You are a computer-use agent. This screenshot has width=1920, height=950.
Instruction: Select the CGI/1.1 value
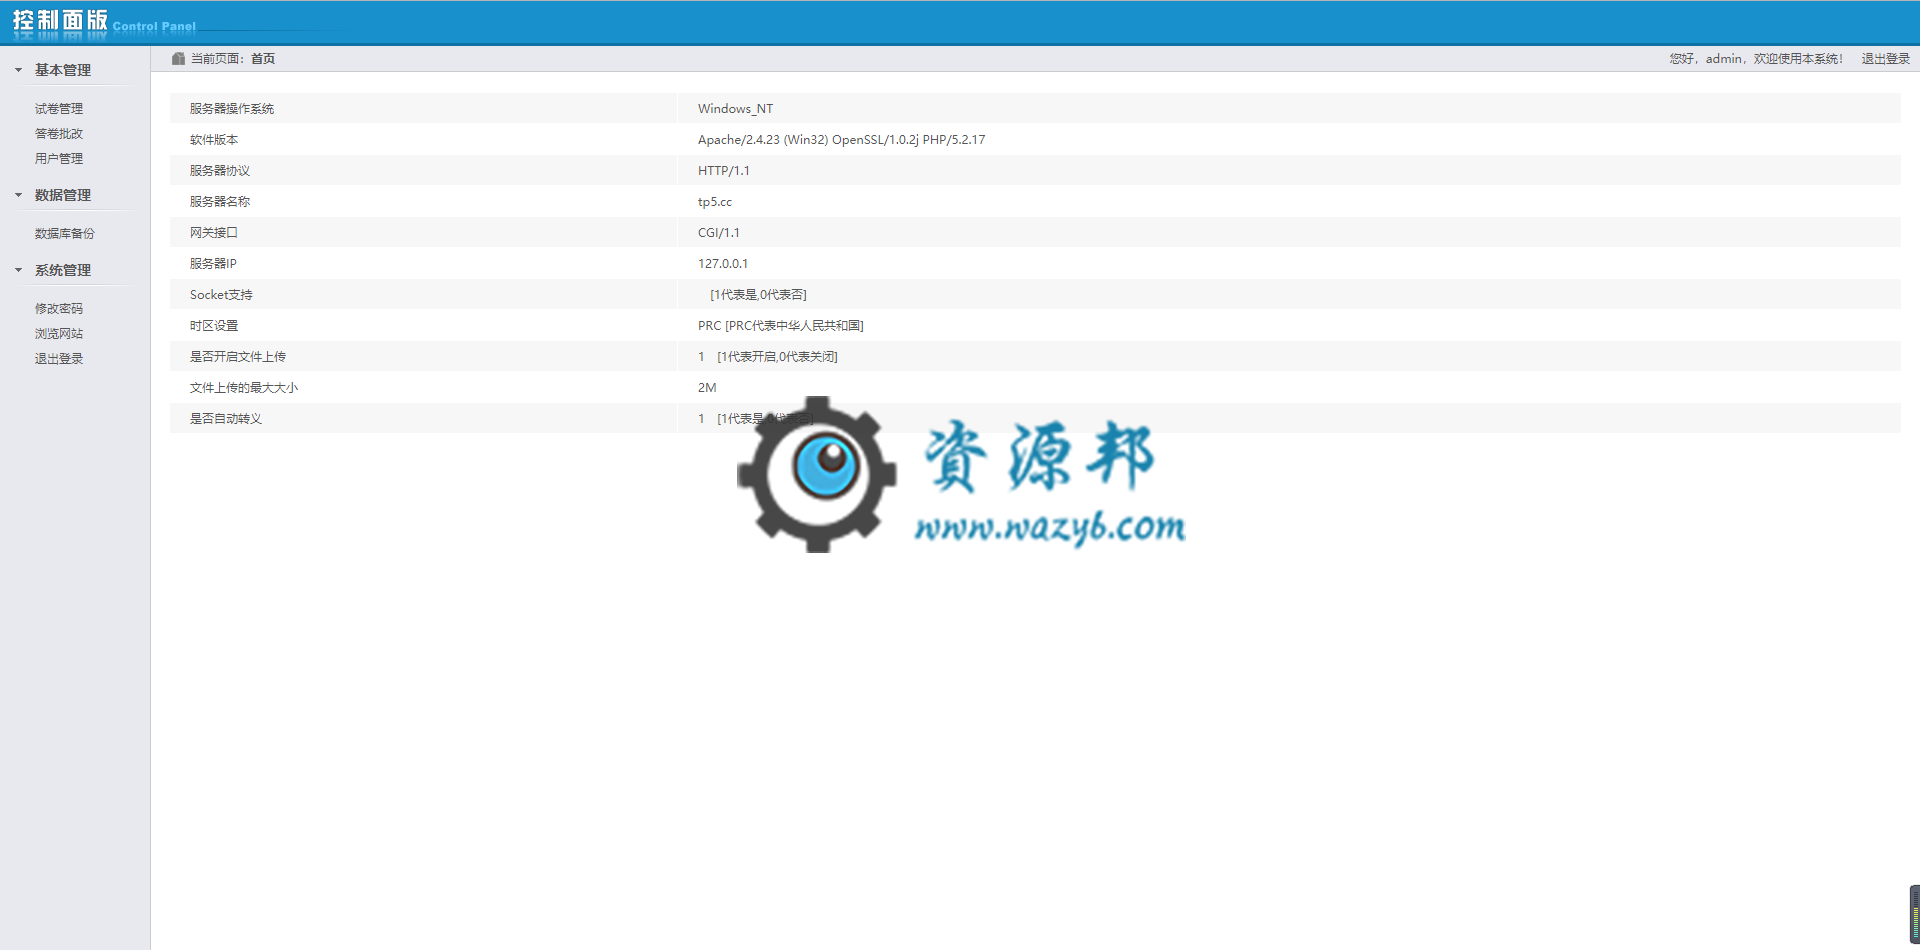pos(719,233)
